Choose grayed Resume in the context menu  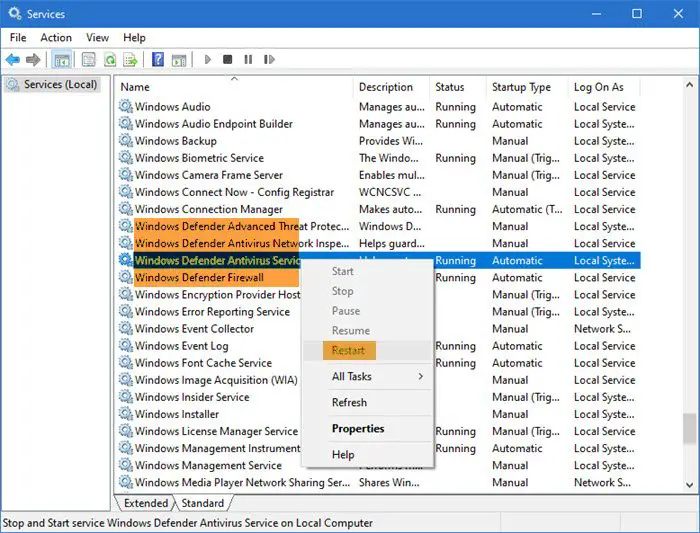368,331
